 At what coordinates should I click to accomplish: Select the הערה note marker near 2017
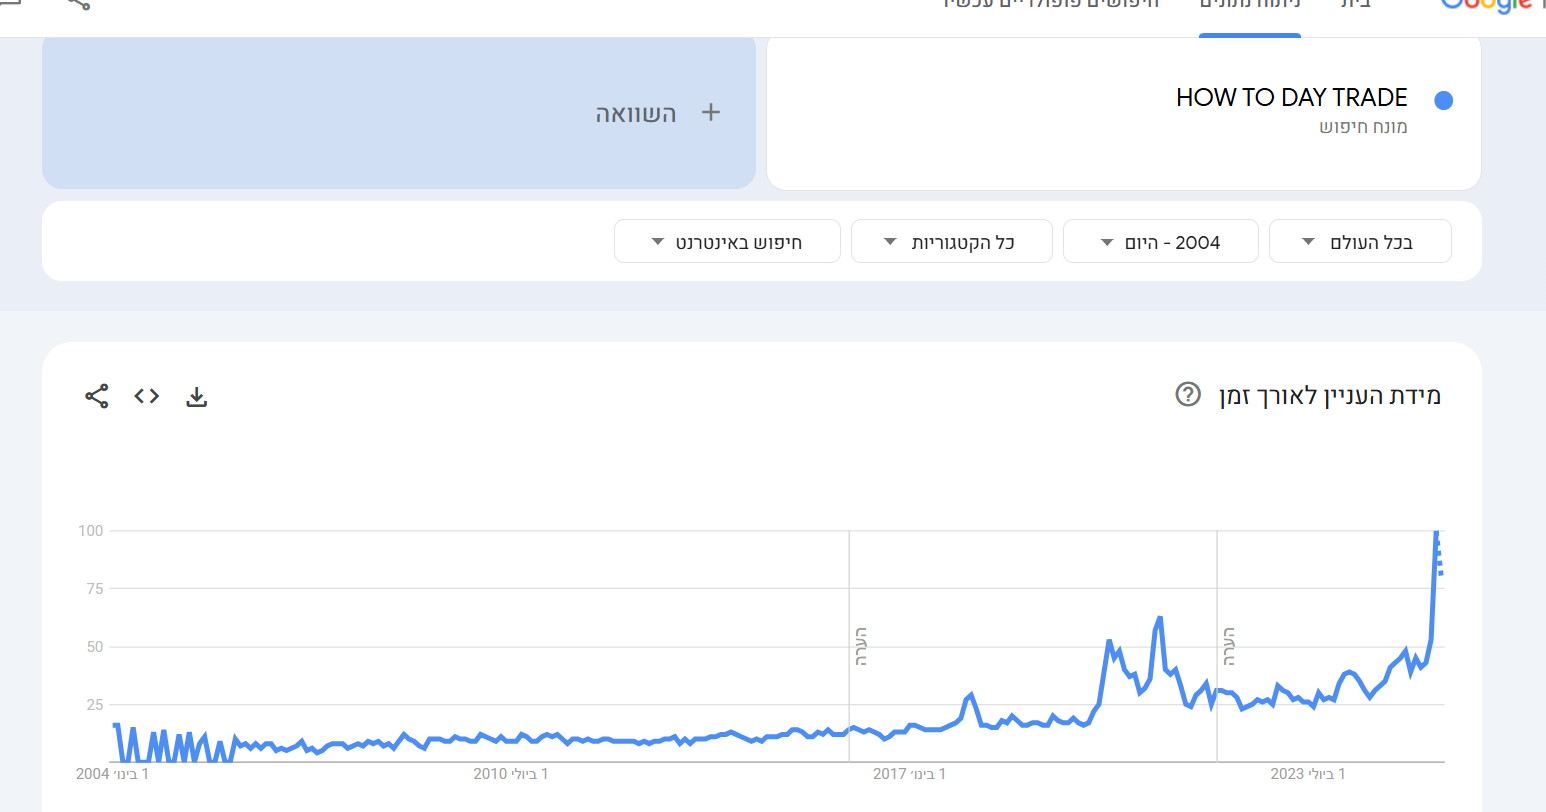pos(861,646)
